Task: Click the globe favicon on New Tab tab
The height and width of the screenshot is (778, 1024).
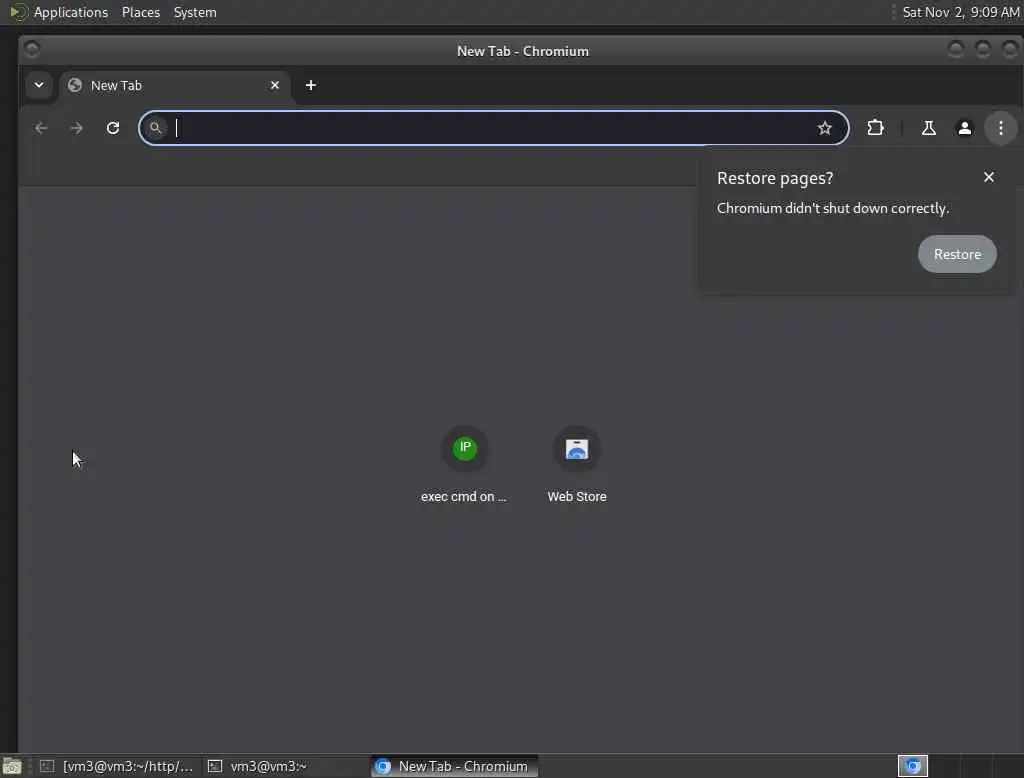Action: tap(75, 85)
